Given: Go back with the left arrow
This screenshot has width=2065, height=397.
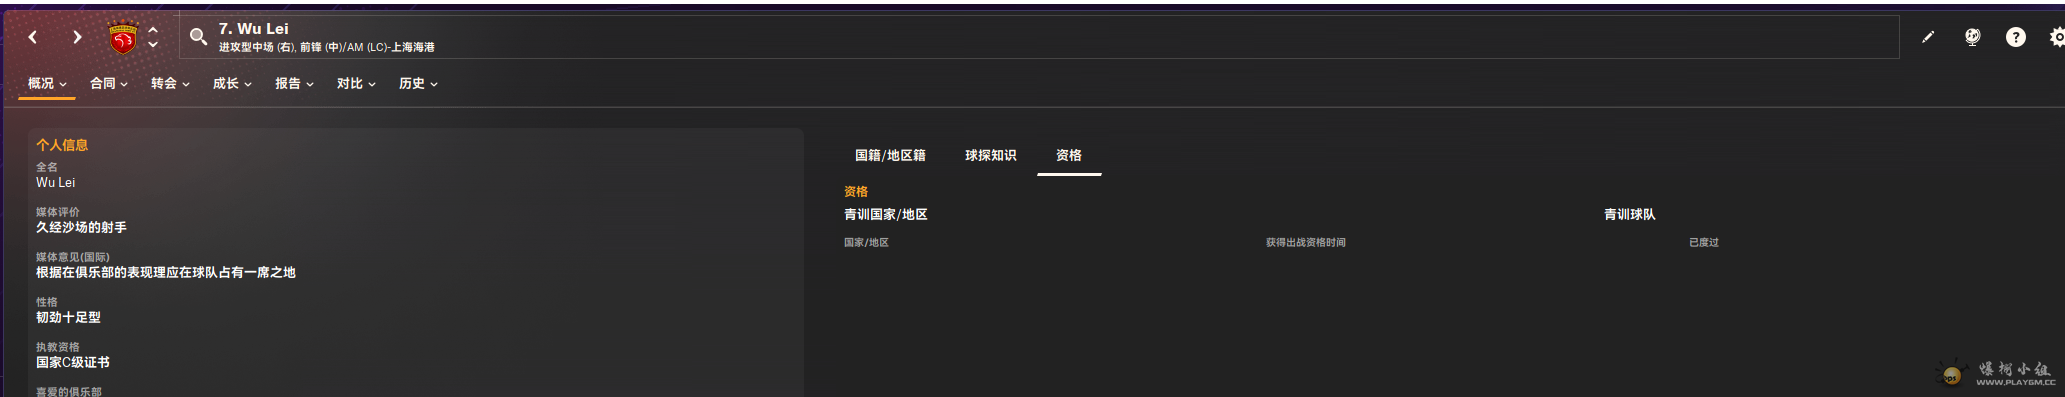Looking at the screenshot, I should click(x=33, y=37).
